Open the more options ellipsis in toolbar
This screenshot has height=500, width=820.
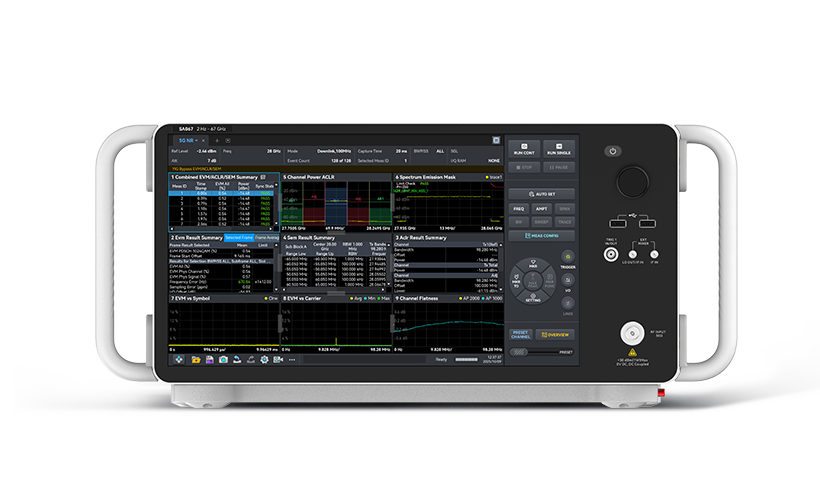[x=291, y=359]
